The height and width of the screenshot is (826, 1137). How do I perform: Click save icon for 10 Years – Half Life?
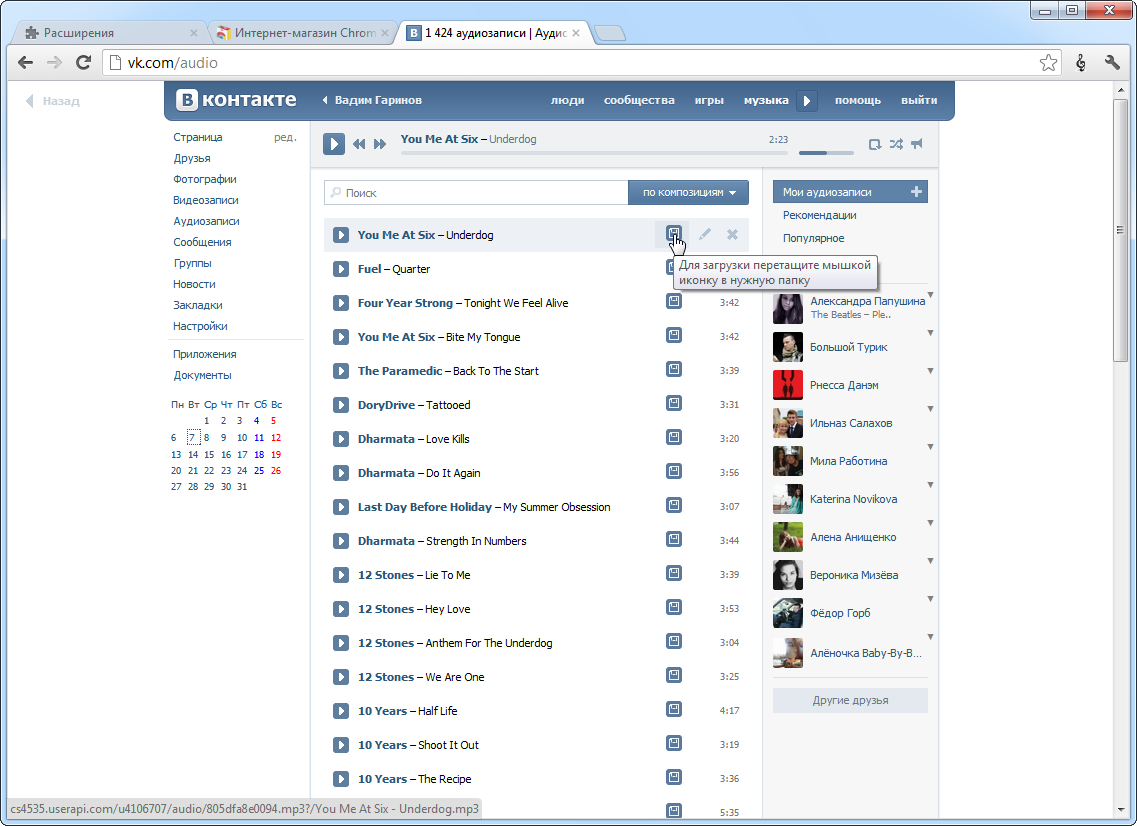click(674, 709)
